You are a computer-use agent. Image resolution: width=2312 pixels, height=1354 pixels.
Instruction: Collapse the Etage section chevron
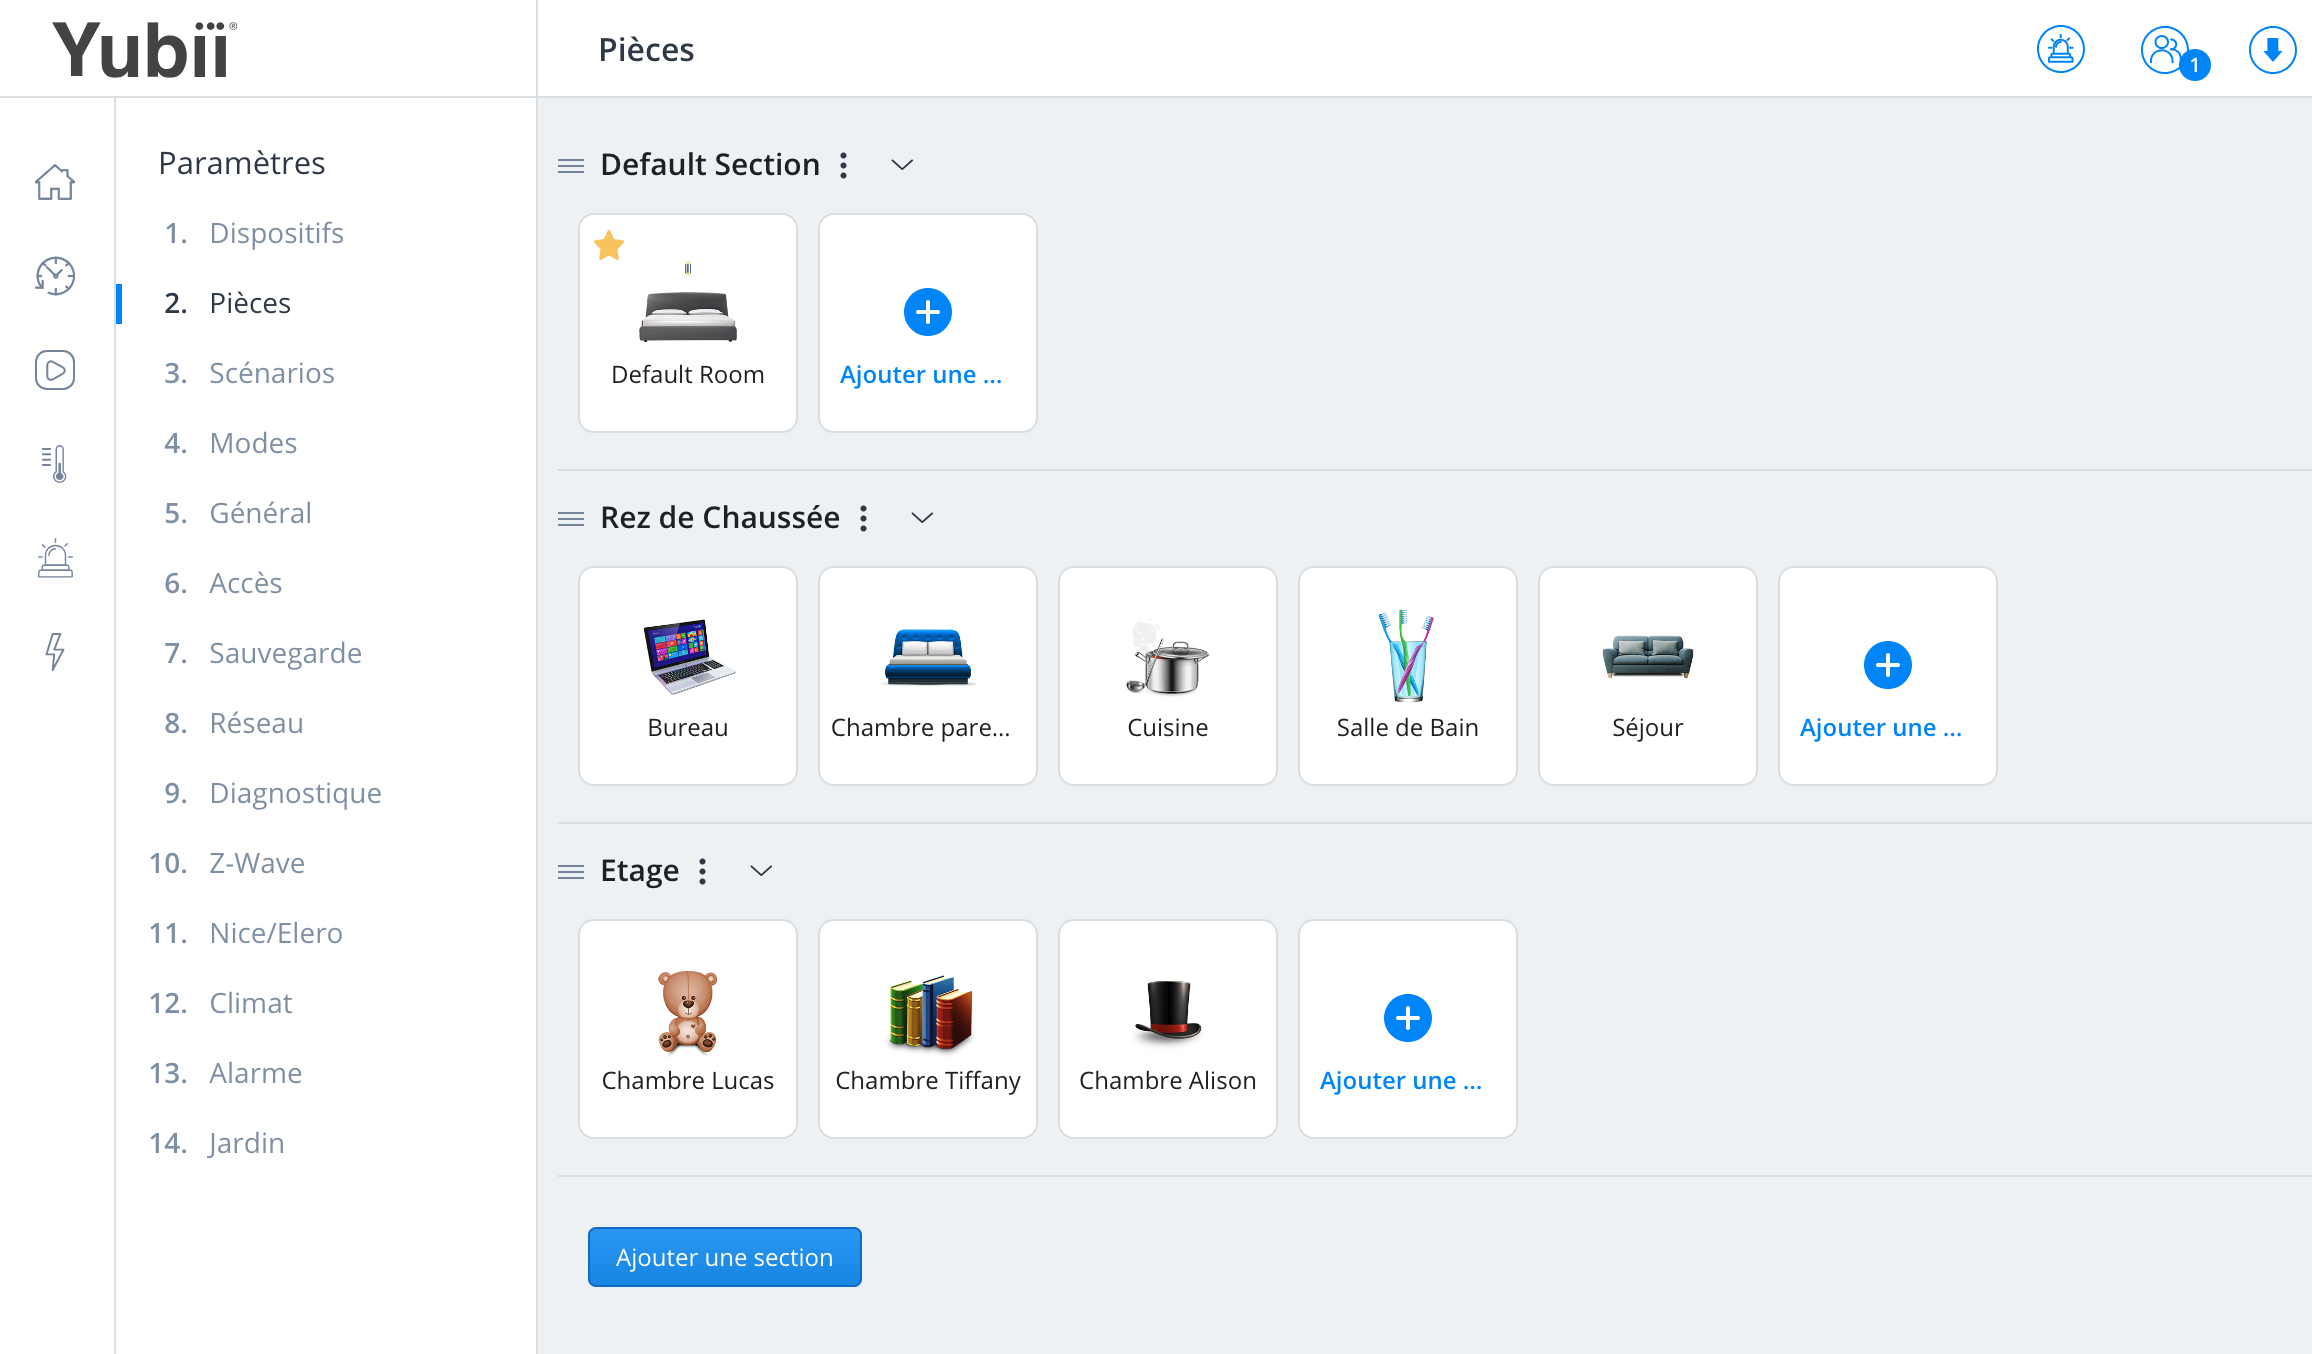pyautogui.click(x=761, y=871)
